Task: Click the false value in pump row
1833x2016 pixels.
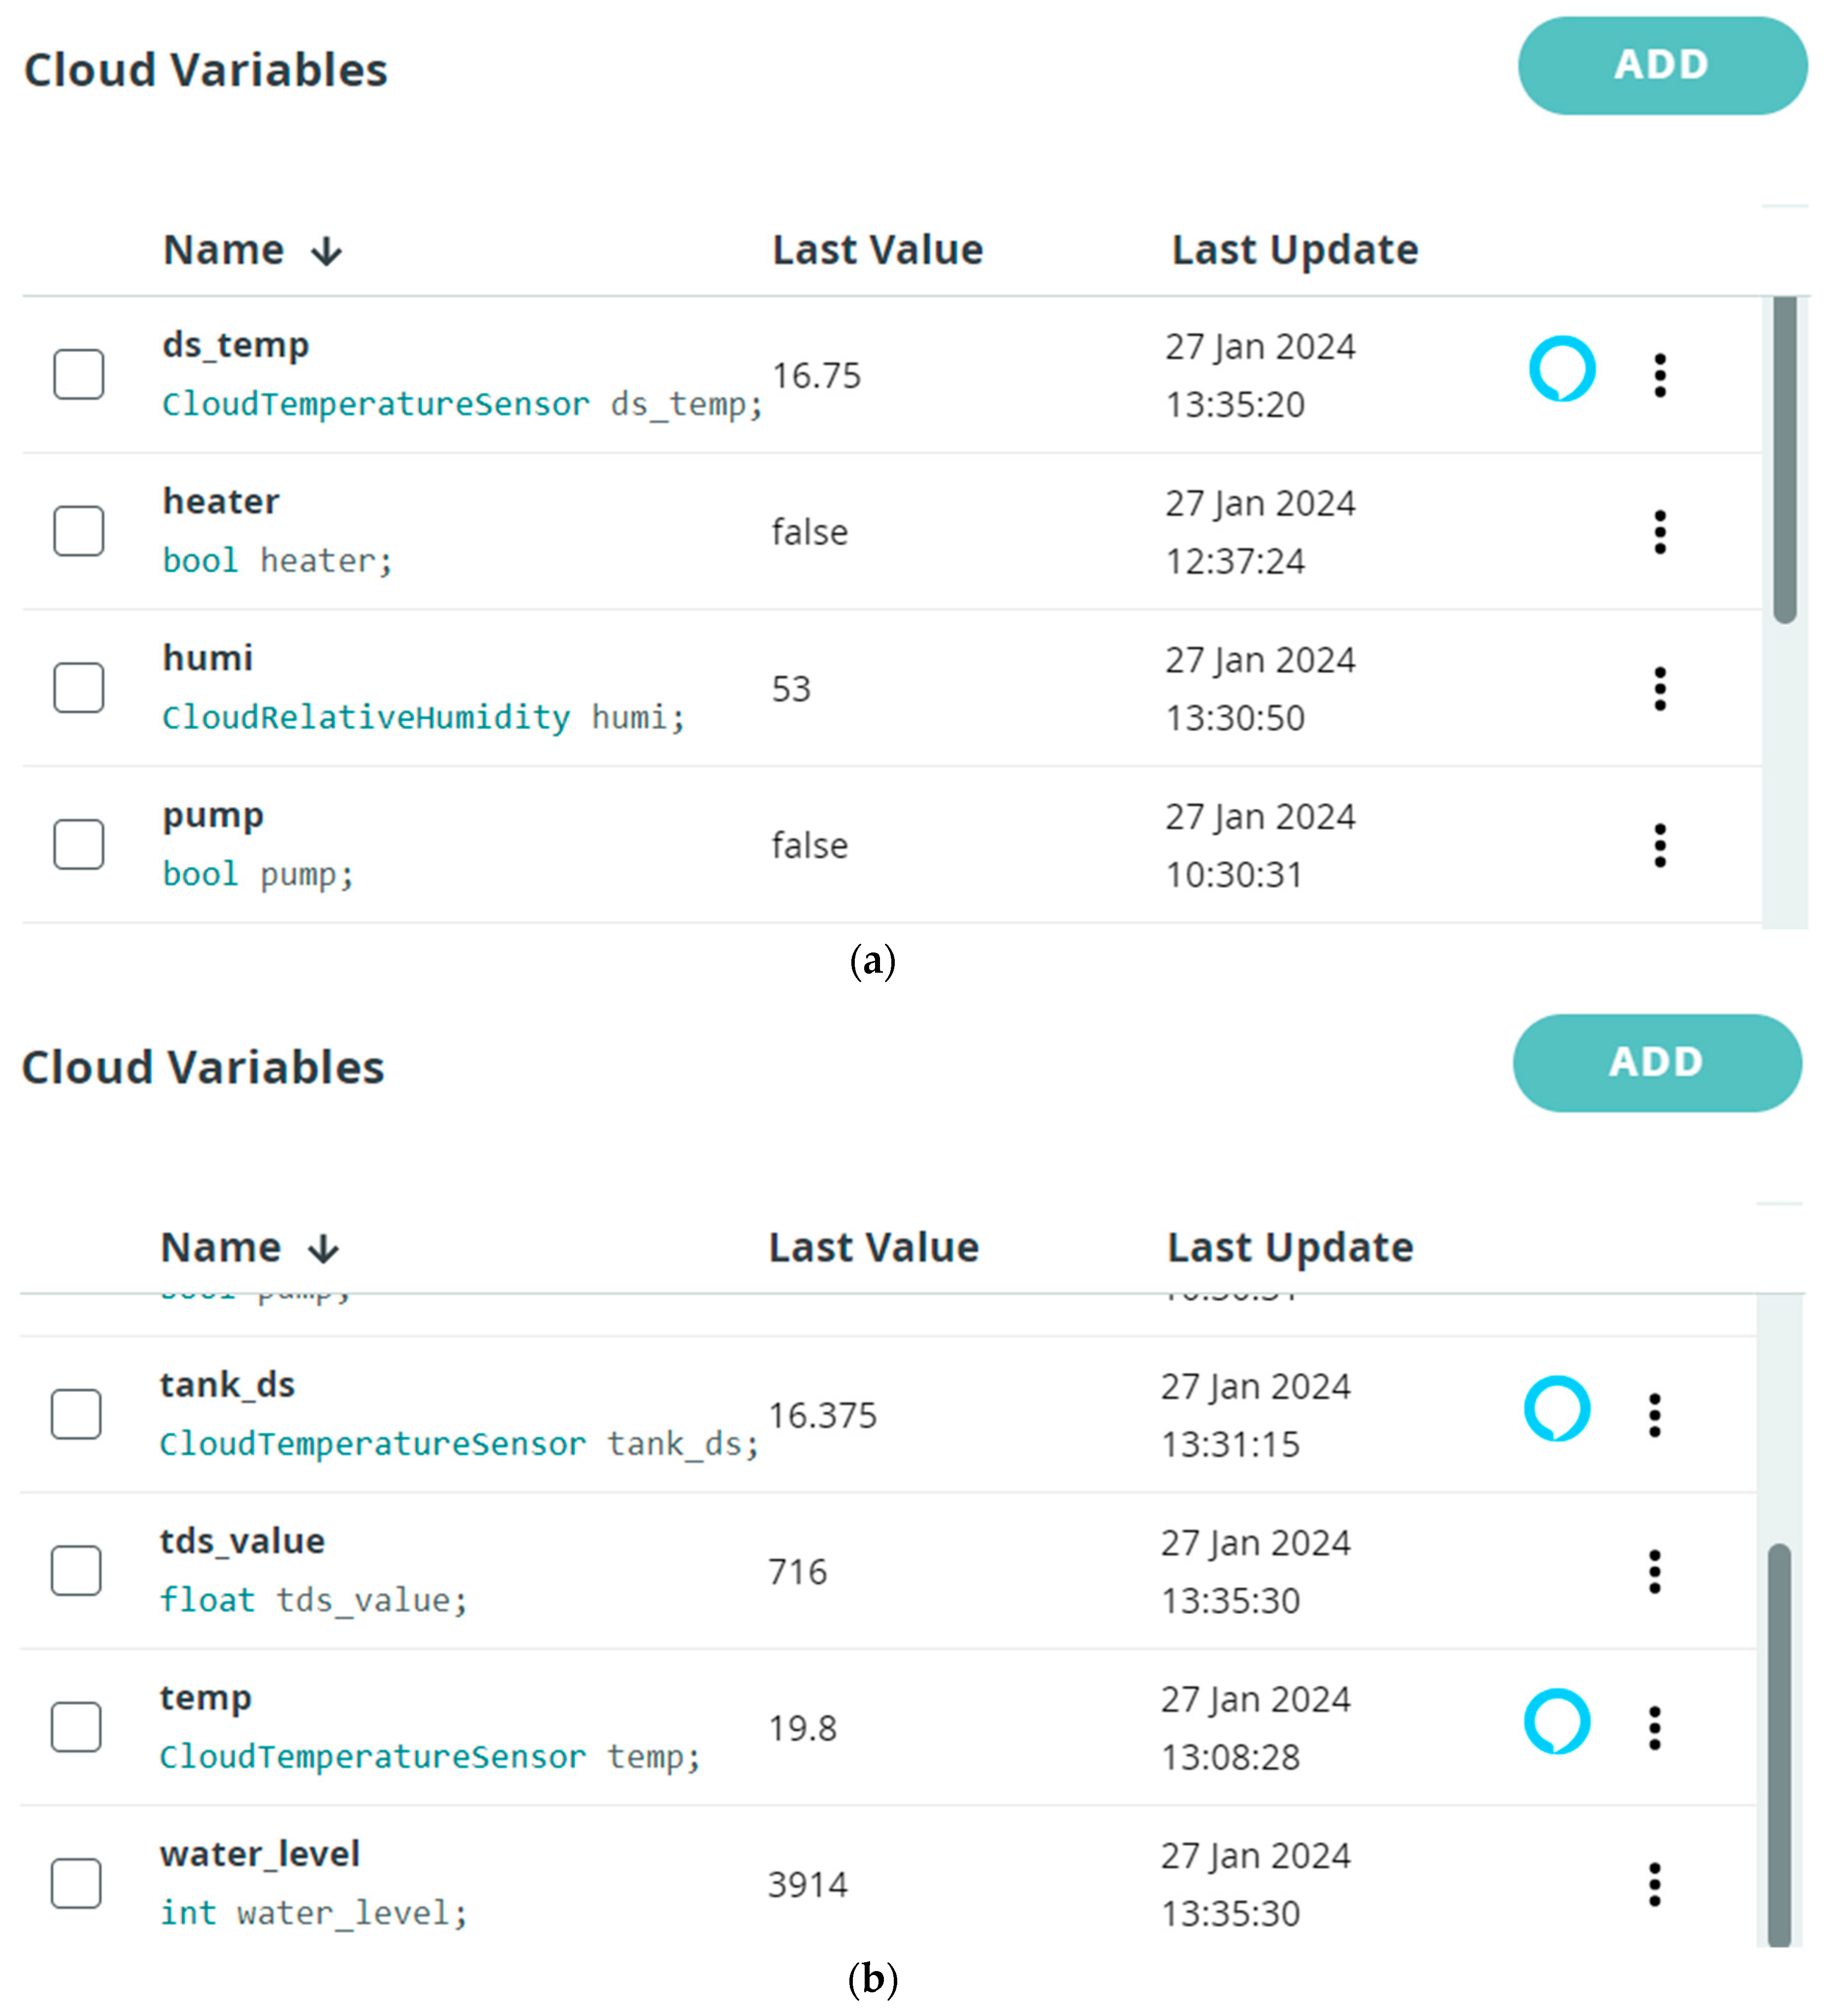Action: click(809, 846)
